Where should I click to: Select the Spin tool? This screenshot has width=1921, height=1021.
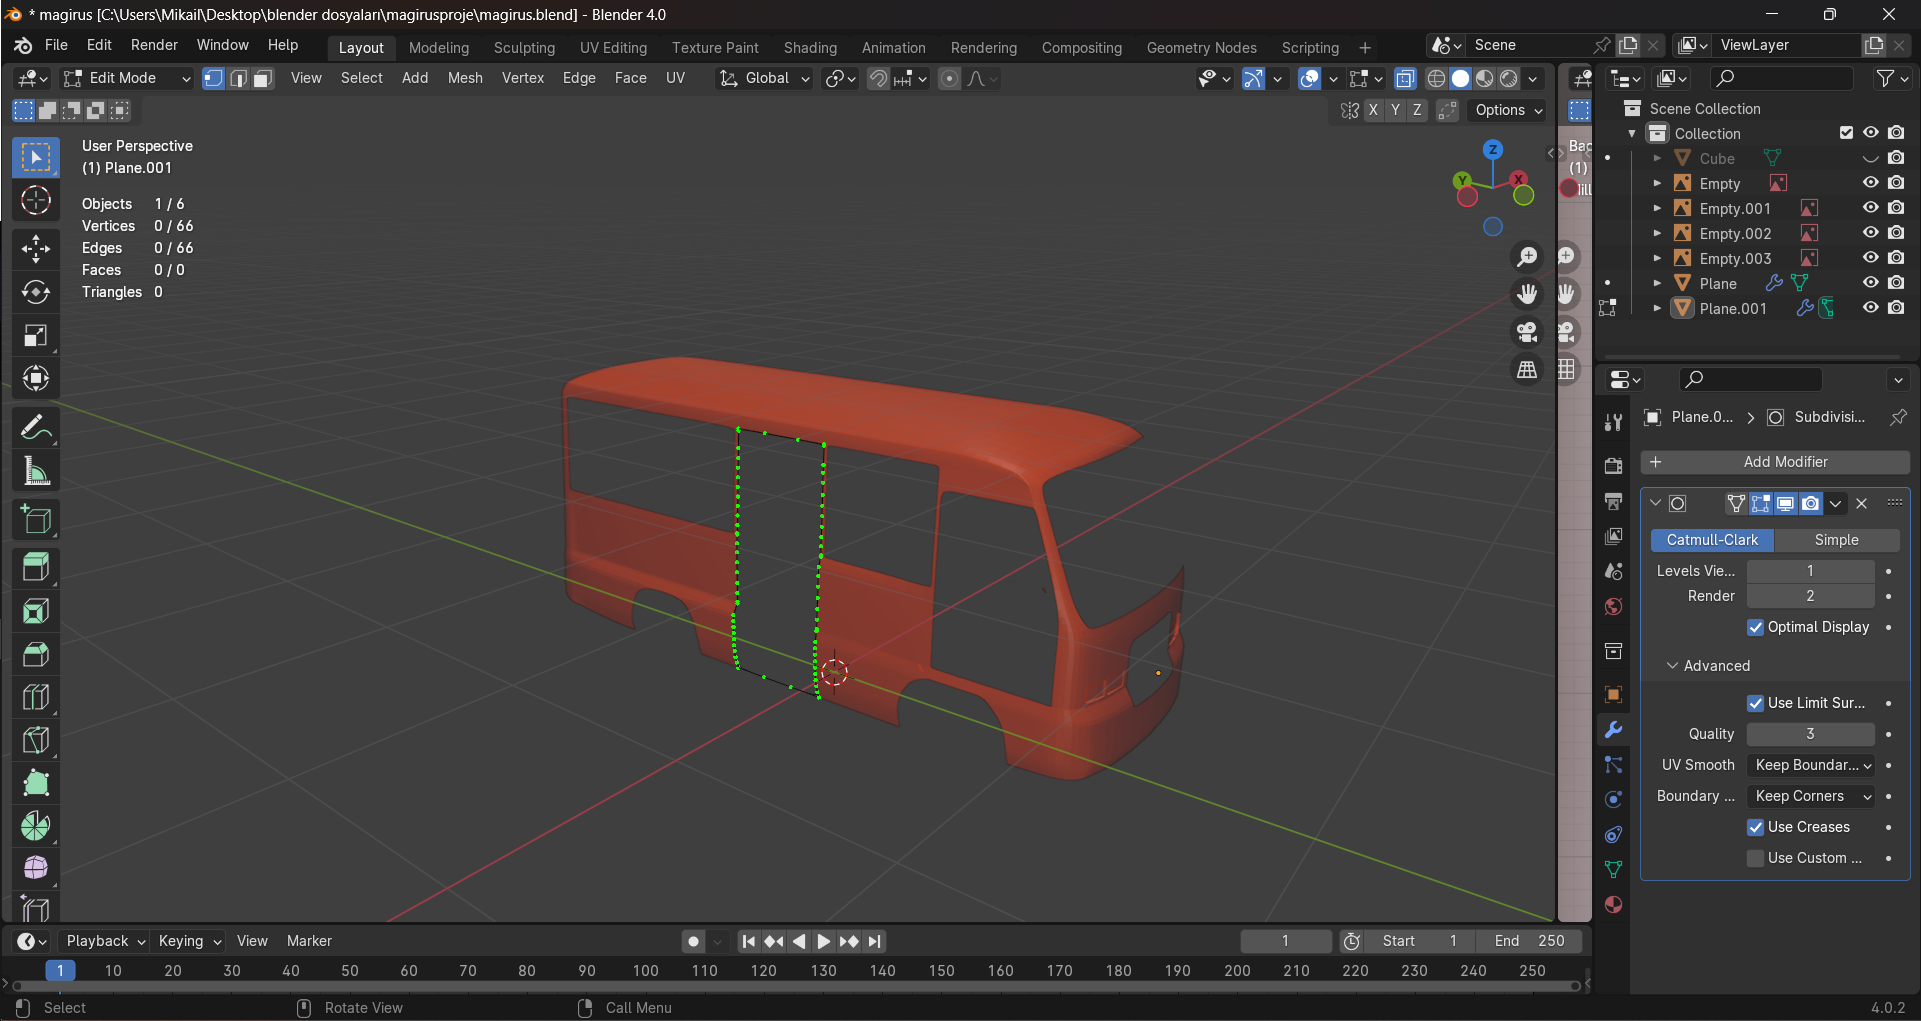pyautogui.click(x=36, y=826)
